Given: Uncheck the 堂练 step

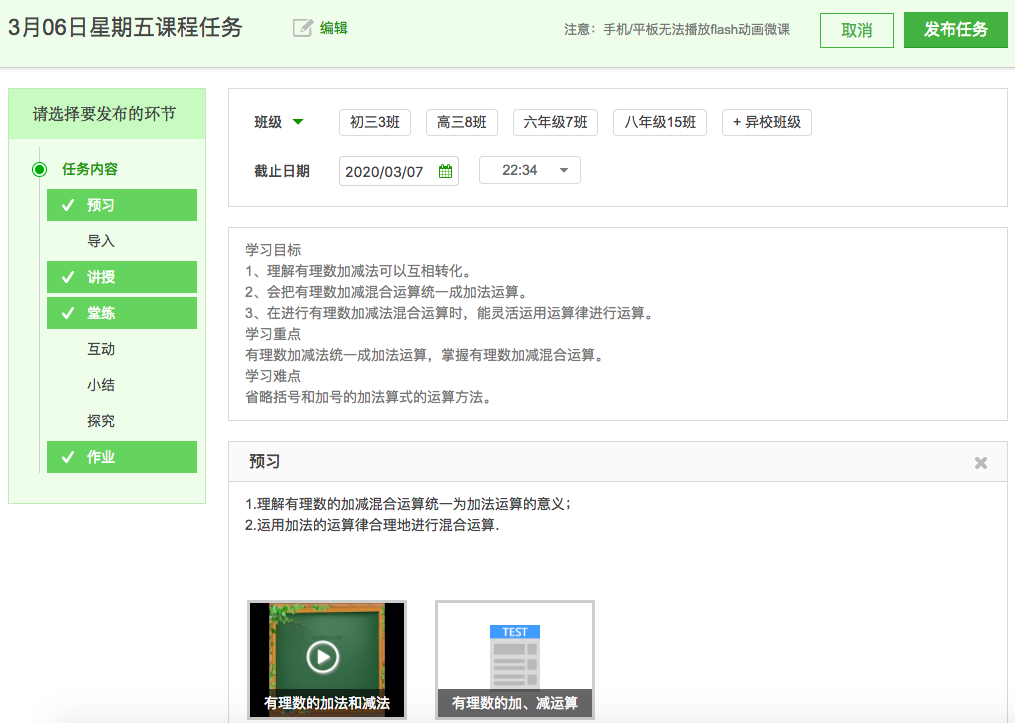Looking at the screenshot, I should (122, 313).
